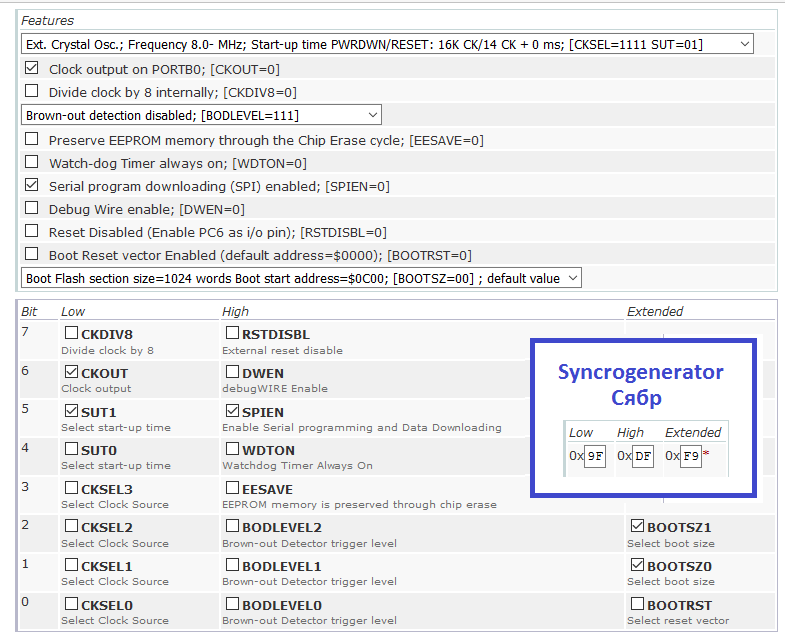This screenshot has height=641, width=785.
Task: Toggle the CKDIV8 bit in Low fuse
Action: pyautogui.click(x=72, y=333)
